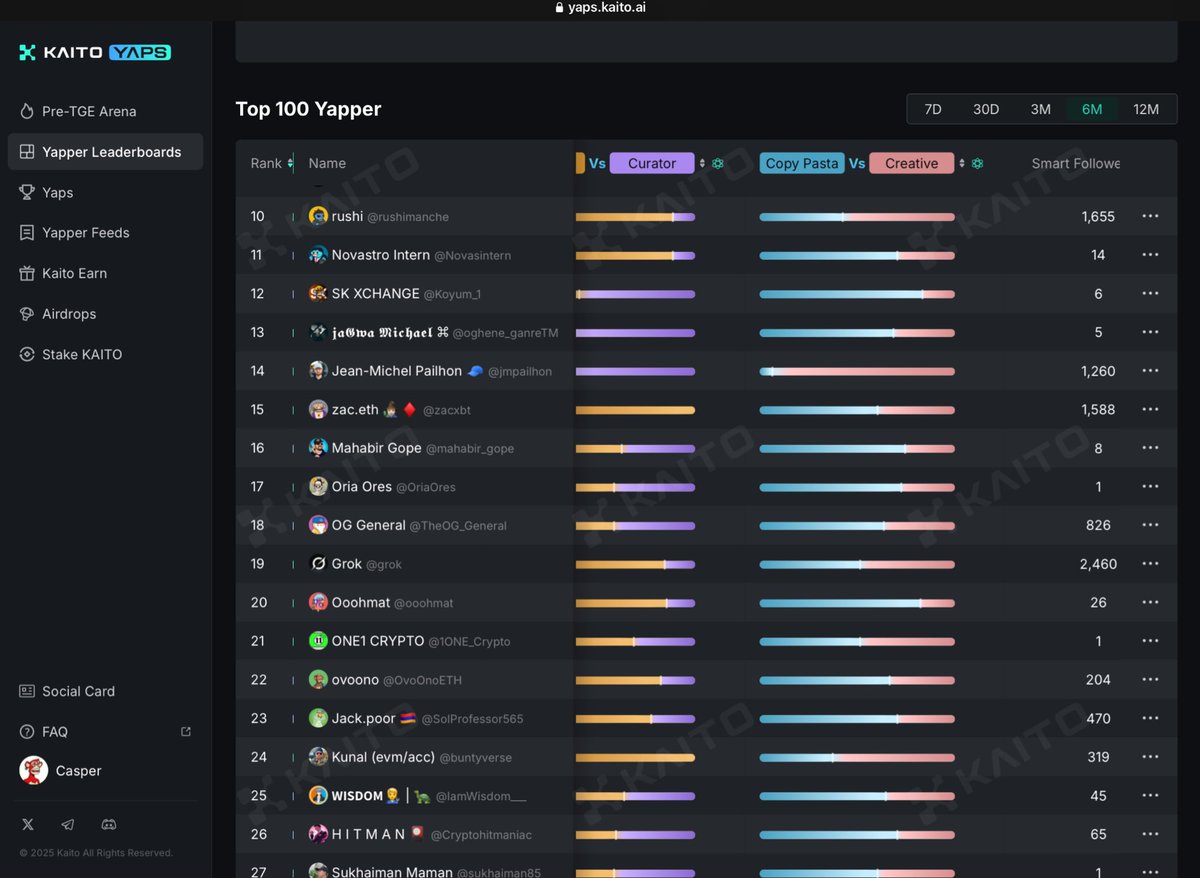
Task: Select the 3M time range
Action: point(1040,109)
